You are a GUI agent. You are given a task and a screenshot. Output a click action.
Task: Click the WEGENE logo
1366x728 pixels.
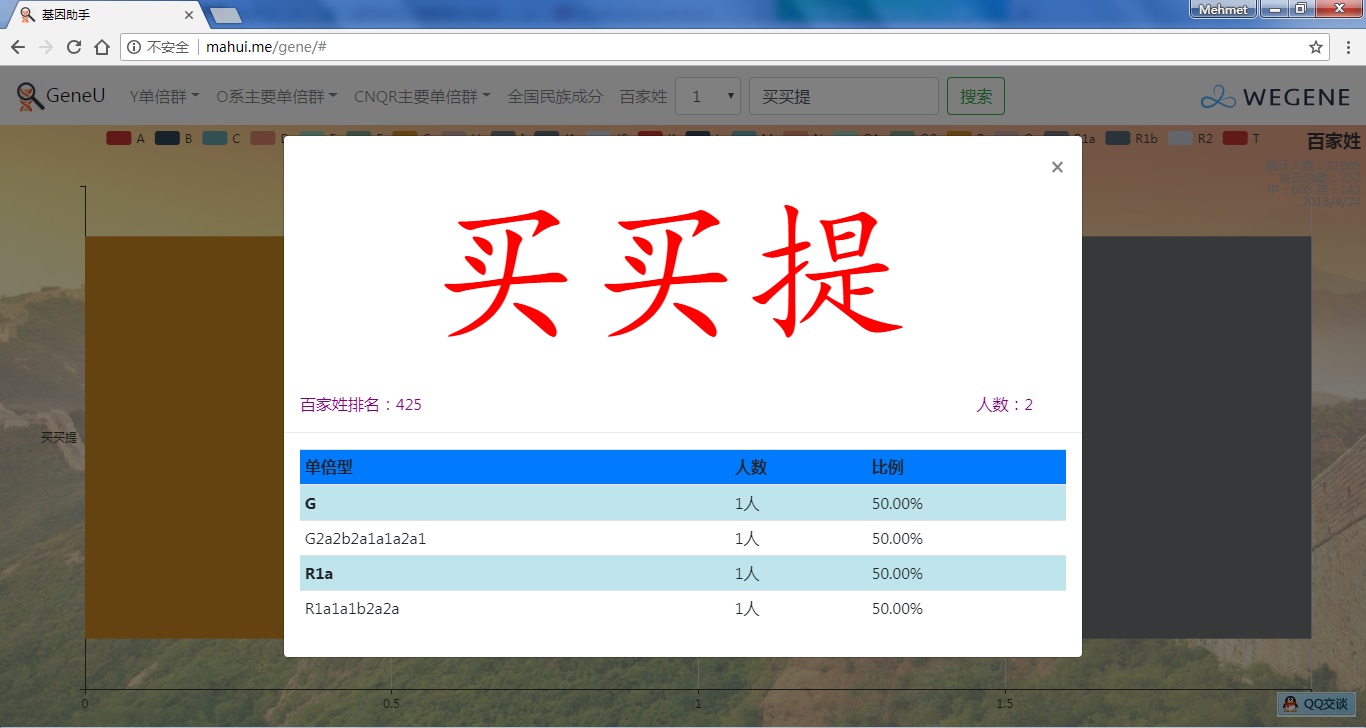click(x=1275, y=97)
